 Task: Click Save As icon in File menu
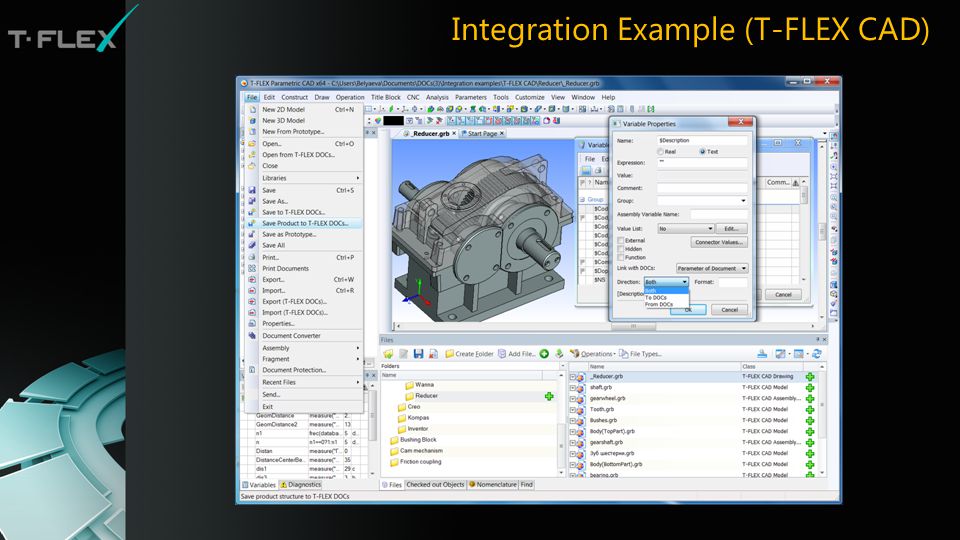(x=252, y=201)
